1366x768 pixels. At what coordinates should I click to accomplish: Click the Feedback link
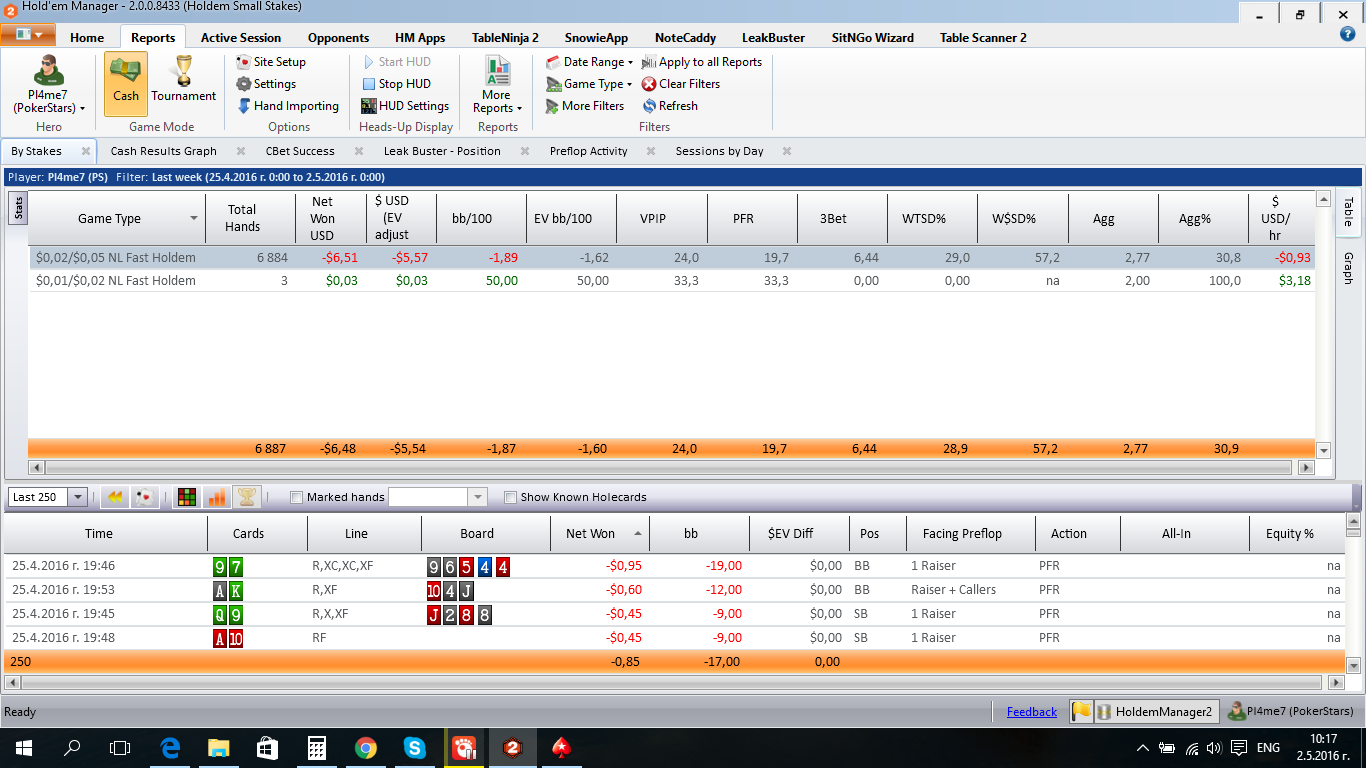[1032, 712]
